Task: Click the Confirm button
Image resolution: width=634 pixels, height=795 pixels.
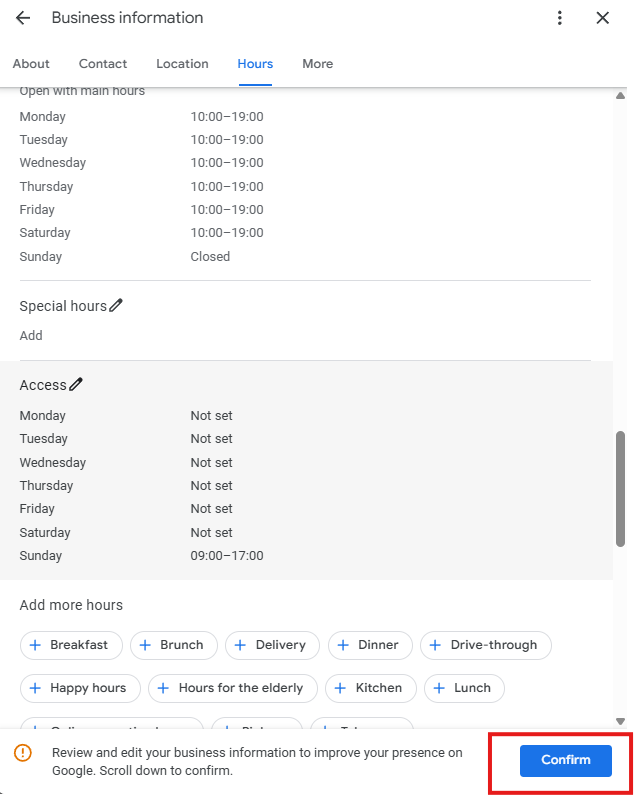Action: pos(566,761)
